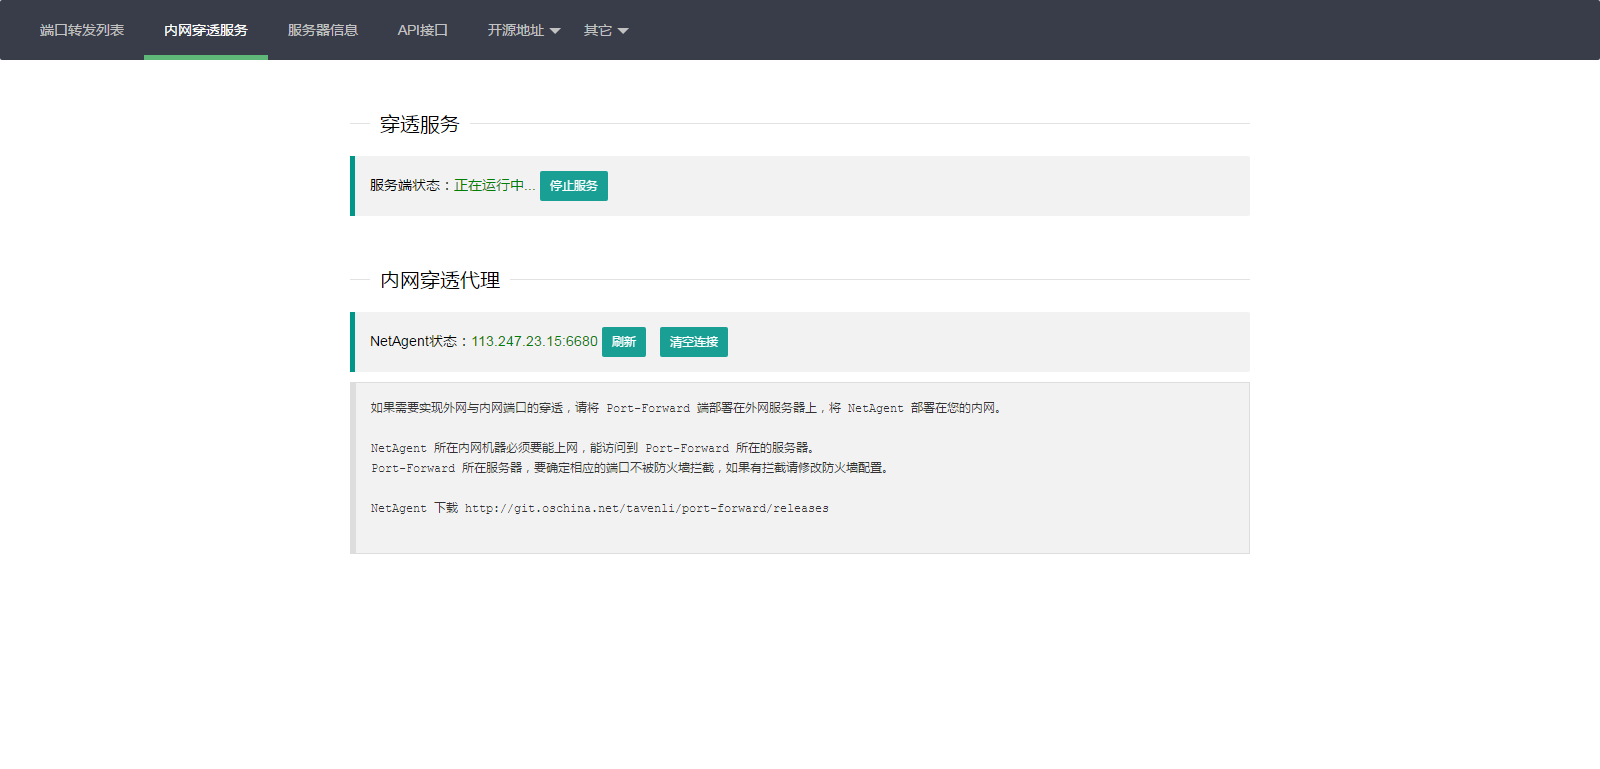Select the active 内网穿透服务 tab
1600x769 pixels.
(205, 30)
